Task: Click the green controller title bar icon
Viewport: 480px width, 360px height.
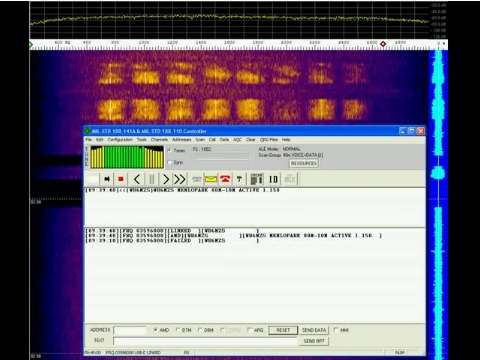Action: [x=87, y=131]
